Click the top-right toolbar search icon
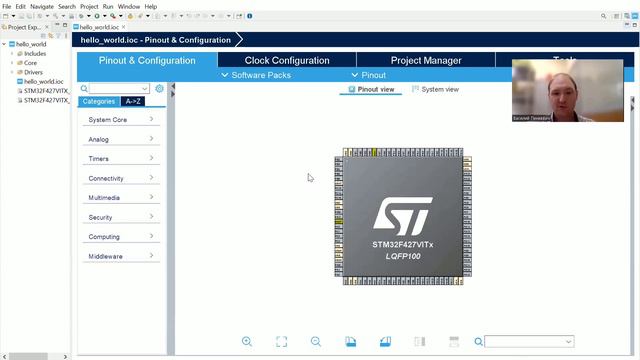The image size is (640, 360). (x=603, y=16)
